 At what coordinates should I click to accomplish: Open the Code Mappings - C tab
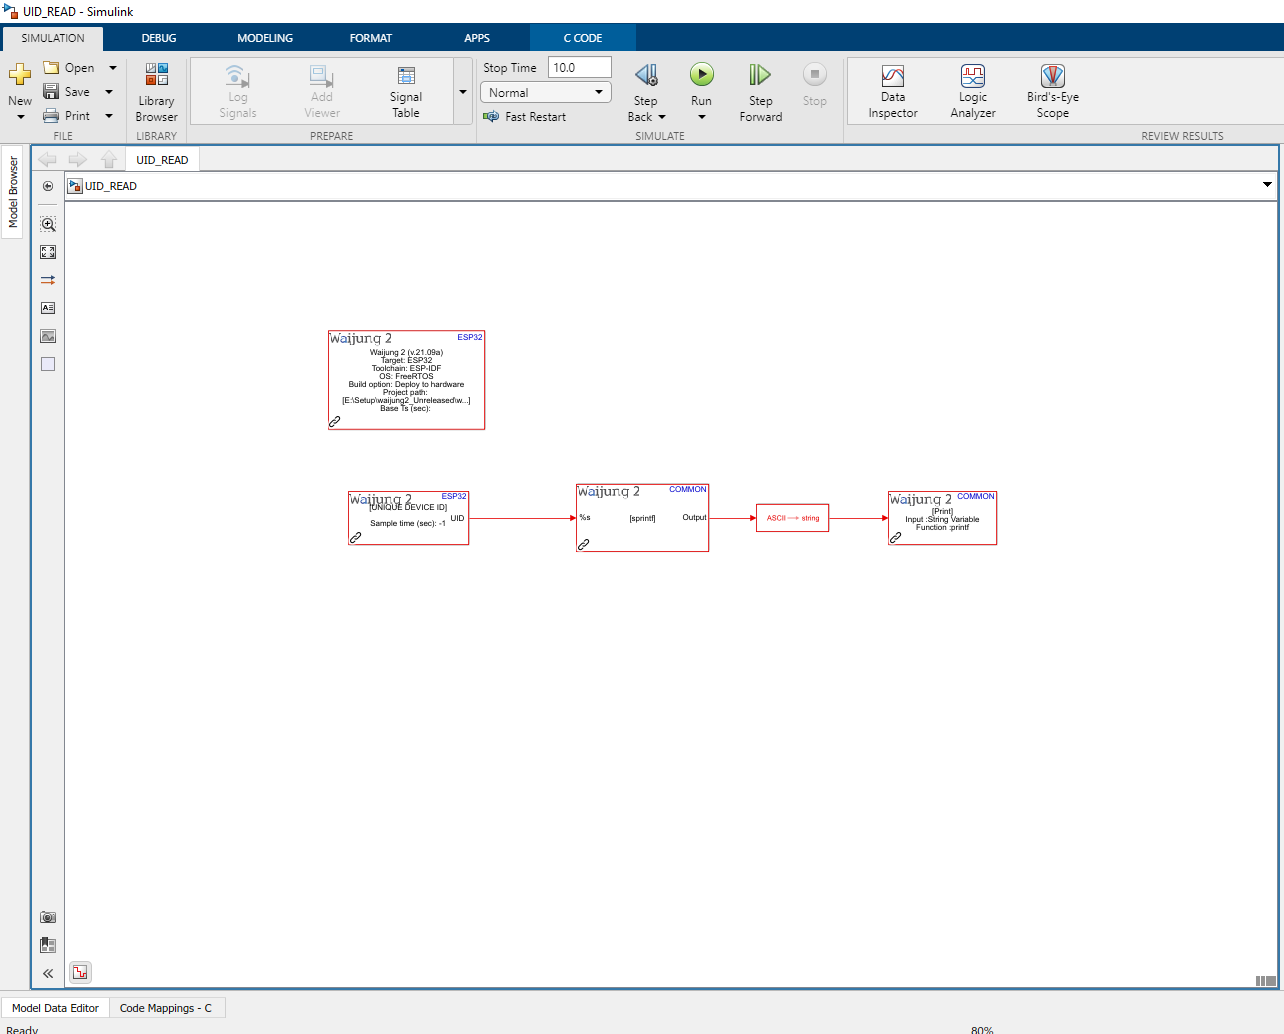tap(166, 1008)
